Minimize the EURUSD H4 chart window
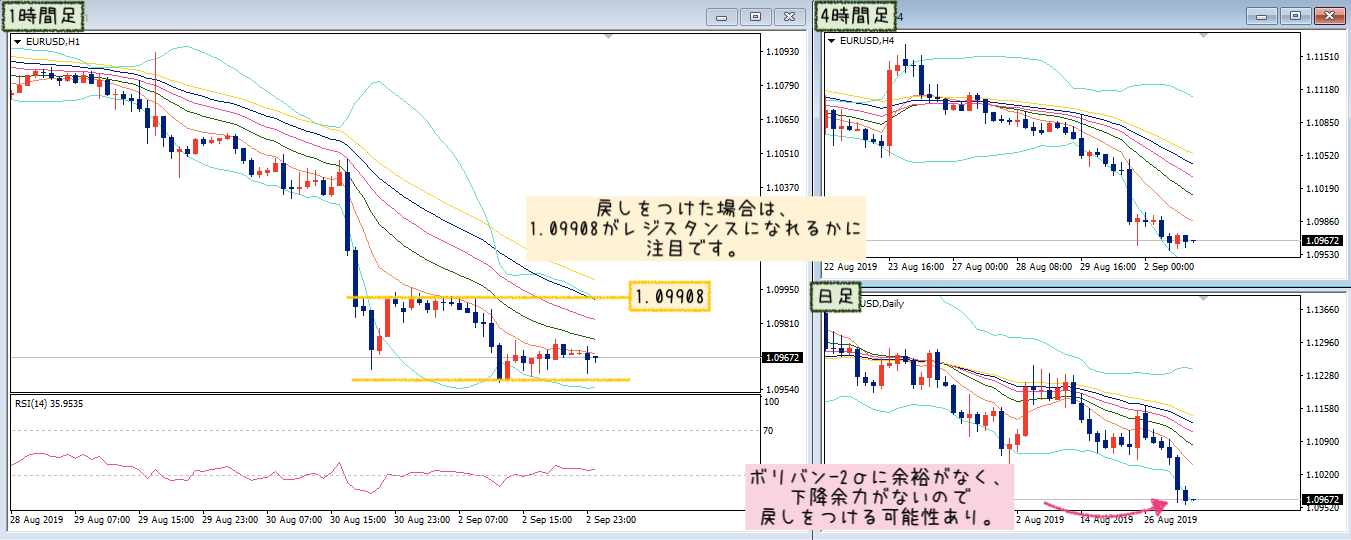The width and height of the screenshot is (1351, 540). tap(1262, 16)
